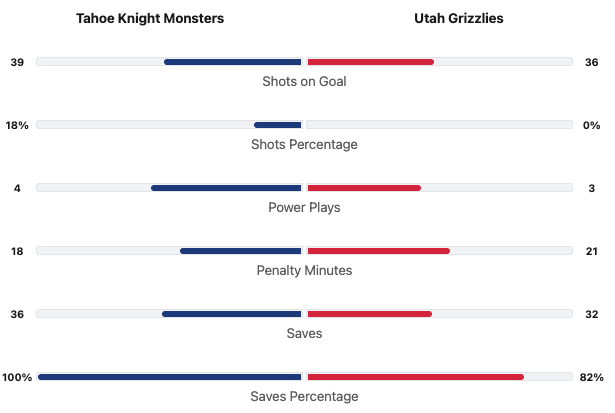The image size is (615, 413).
Task: Click the Shots Percentage label
Action: click(x=304, y=145)
